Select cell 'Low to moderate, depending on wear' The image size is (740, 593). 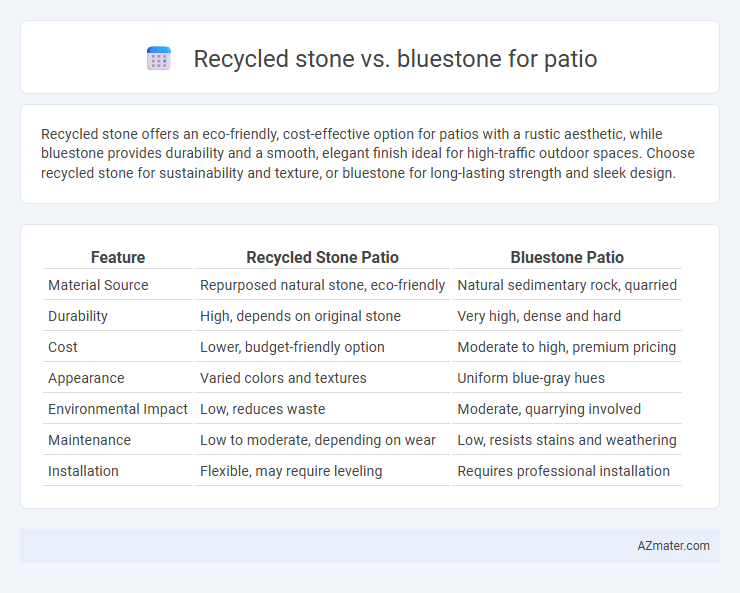pyautogui.click(x=322, y=440)
